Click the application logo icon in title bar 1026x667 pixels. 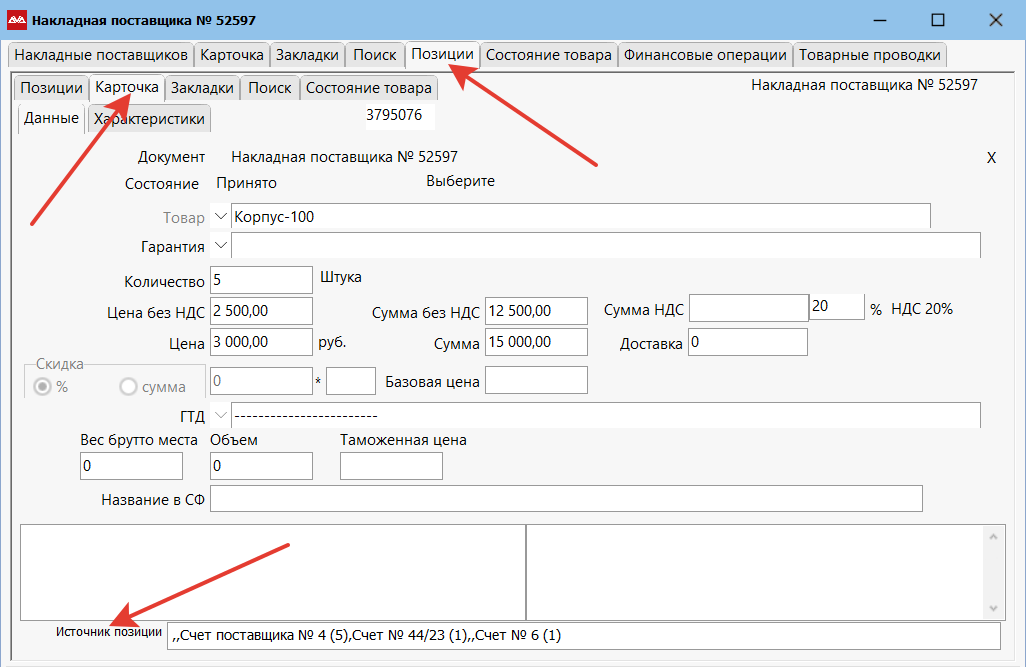(17, 20)
